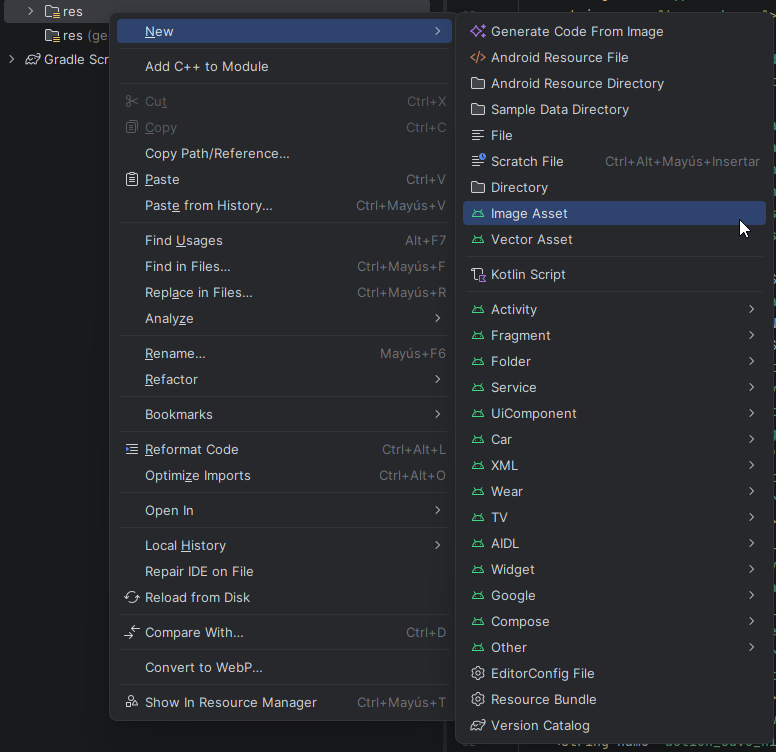Click the Version Catalog gradle icon
The width and height of the screenshot is (776, 752).
click(478, 725)
